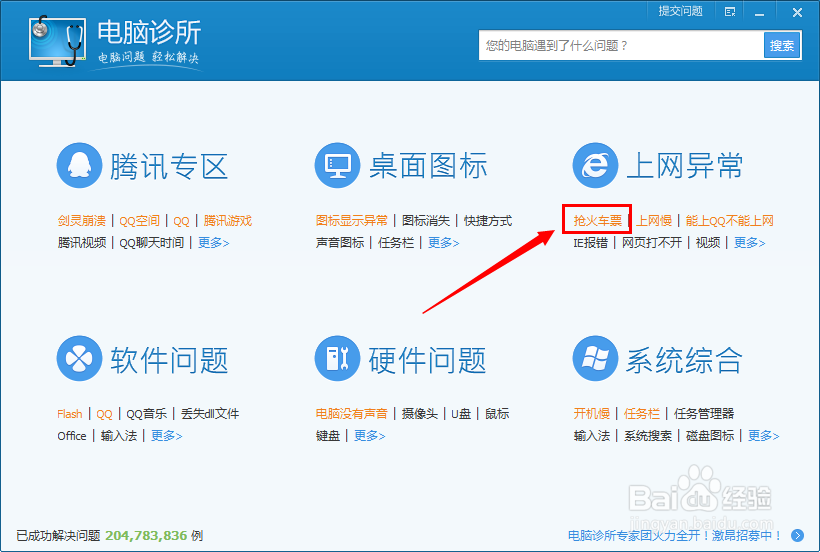This screenshot has width=820, height=552.
Task: Select the 声音图标 link
Action: (x=340, y=243)
